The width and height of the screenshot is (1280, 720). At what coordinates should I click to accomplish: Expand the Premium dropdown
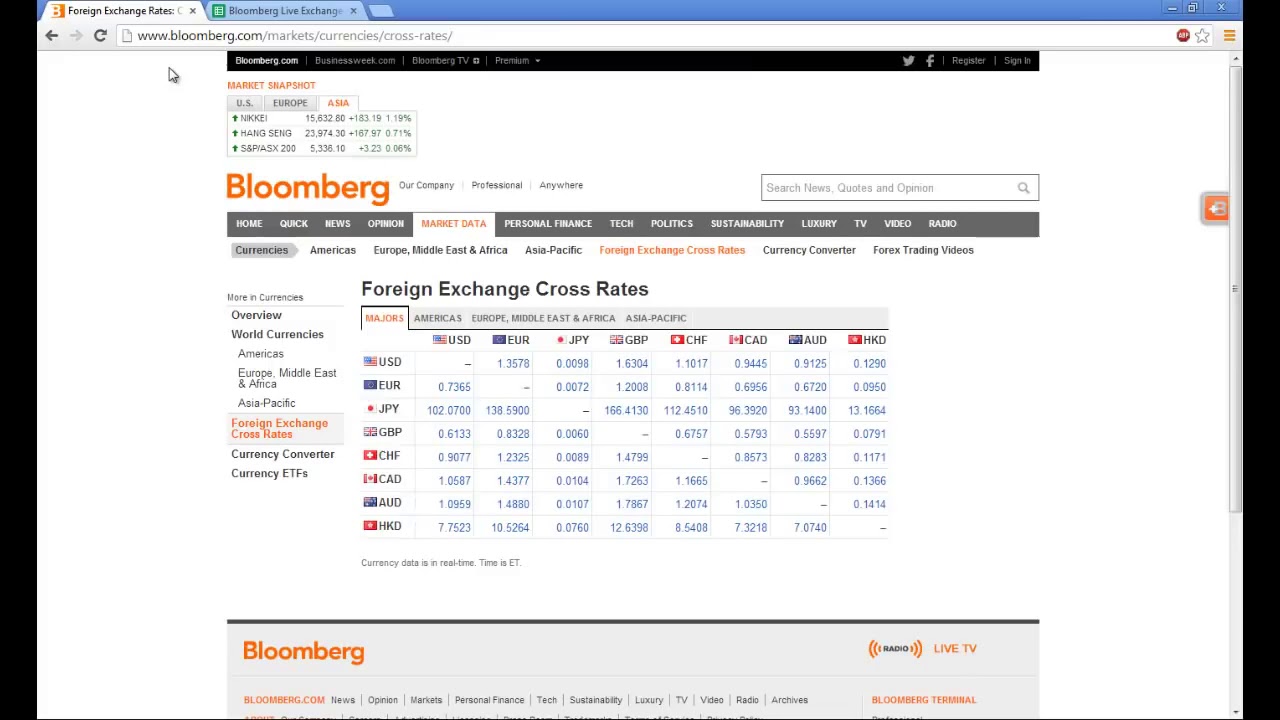pyautogui.click(x=517, y=61)
